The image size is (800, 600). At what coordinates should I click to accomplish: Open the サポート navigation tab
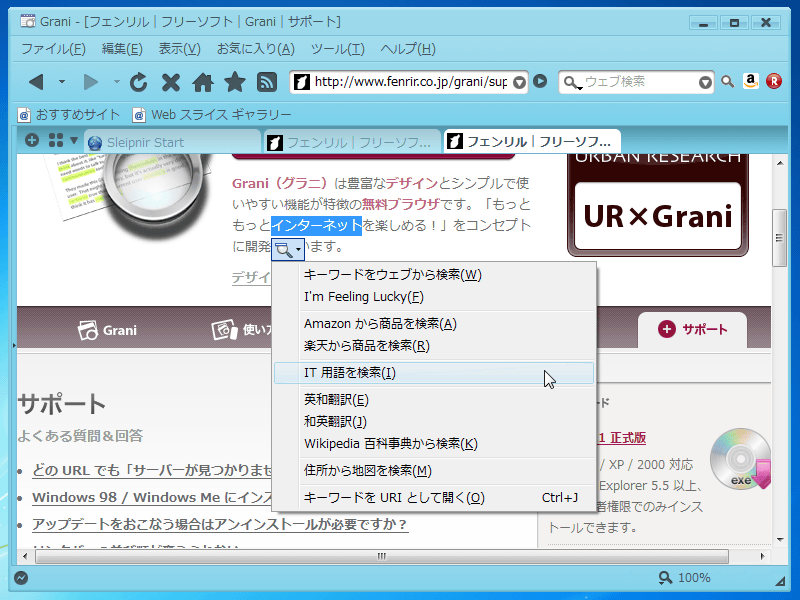tap(692, 330)
